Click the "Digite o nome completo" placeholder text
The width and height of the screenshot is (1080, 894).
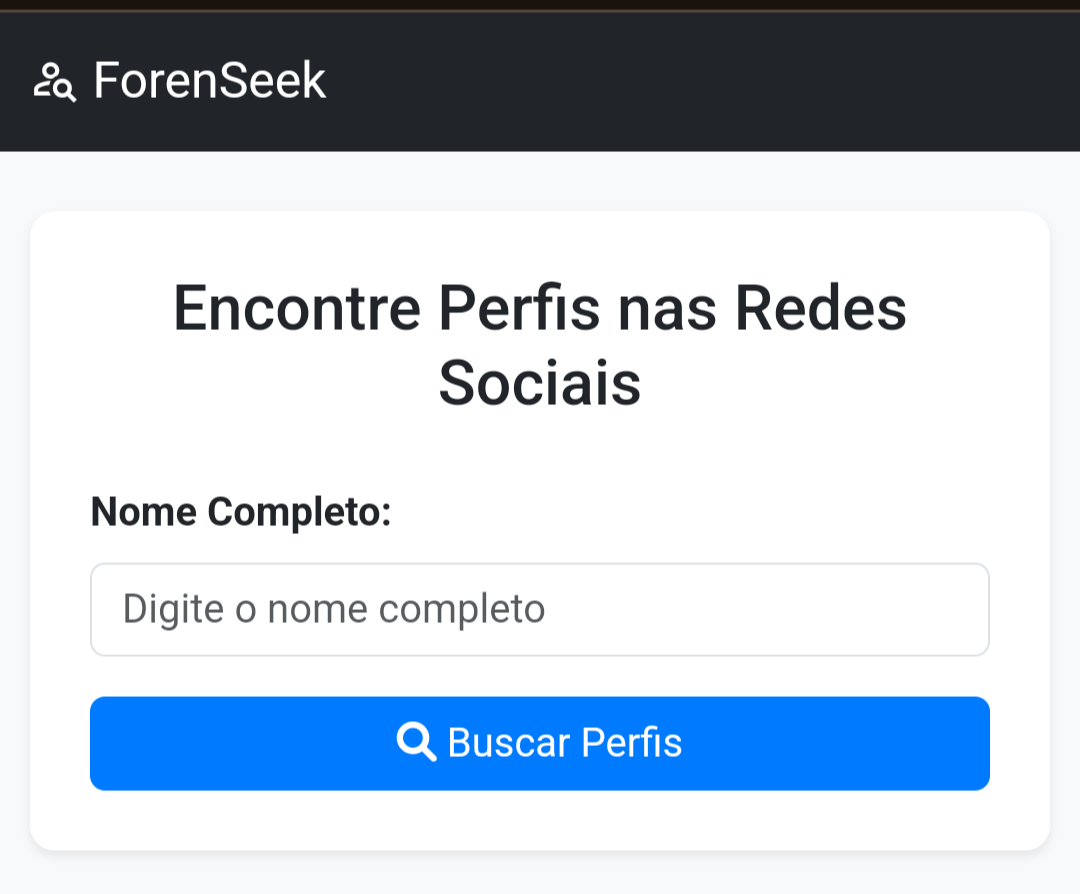point(333,609)
